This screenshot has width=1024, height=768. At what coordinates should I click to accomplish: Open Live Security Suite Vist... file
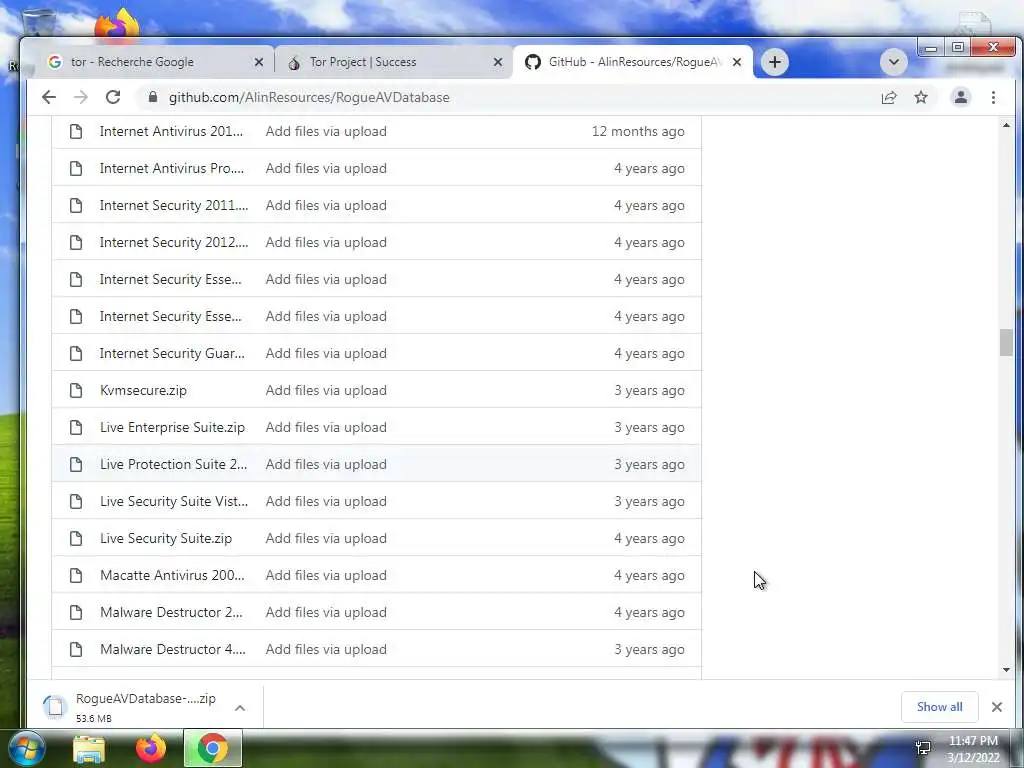[x=174, y=502]
